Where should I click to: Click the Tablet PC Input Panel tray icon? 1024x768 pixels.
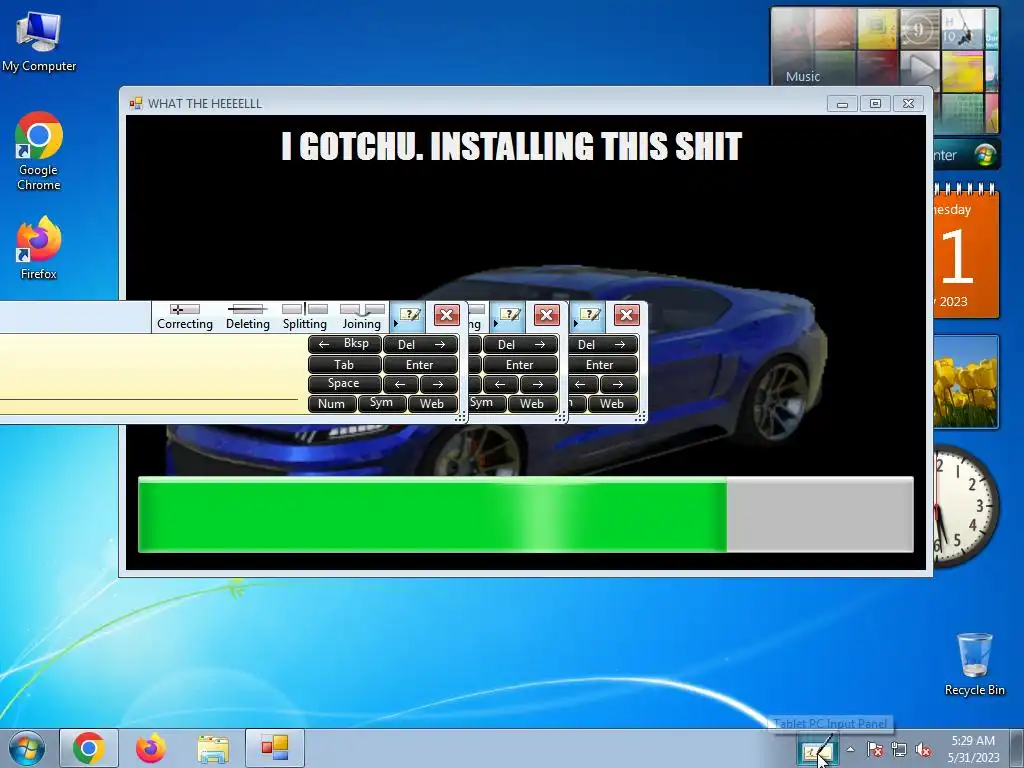point(816,751)
